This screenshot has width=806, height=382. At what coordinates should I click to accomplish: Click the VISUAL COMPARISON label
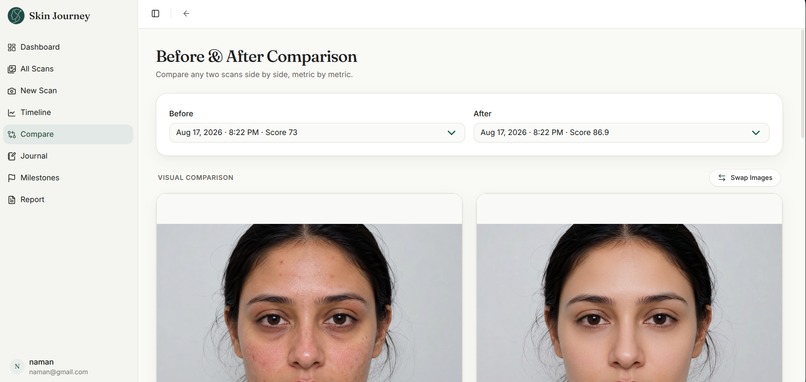pos(195,177)
